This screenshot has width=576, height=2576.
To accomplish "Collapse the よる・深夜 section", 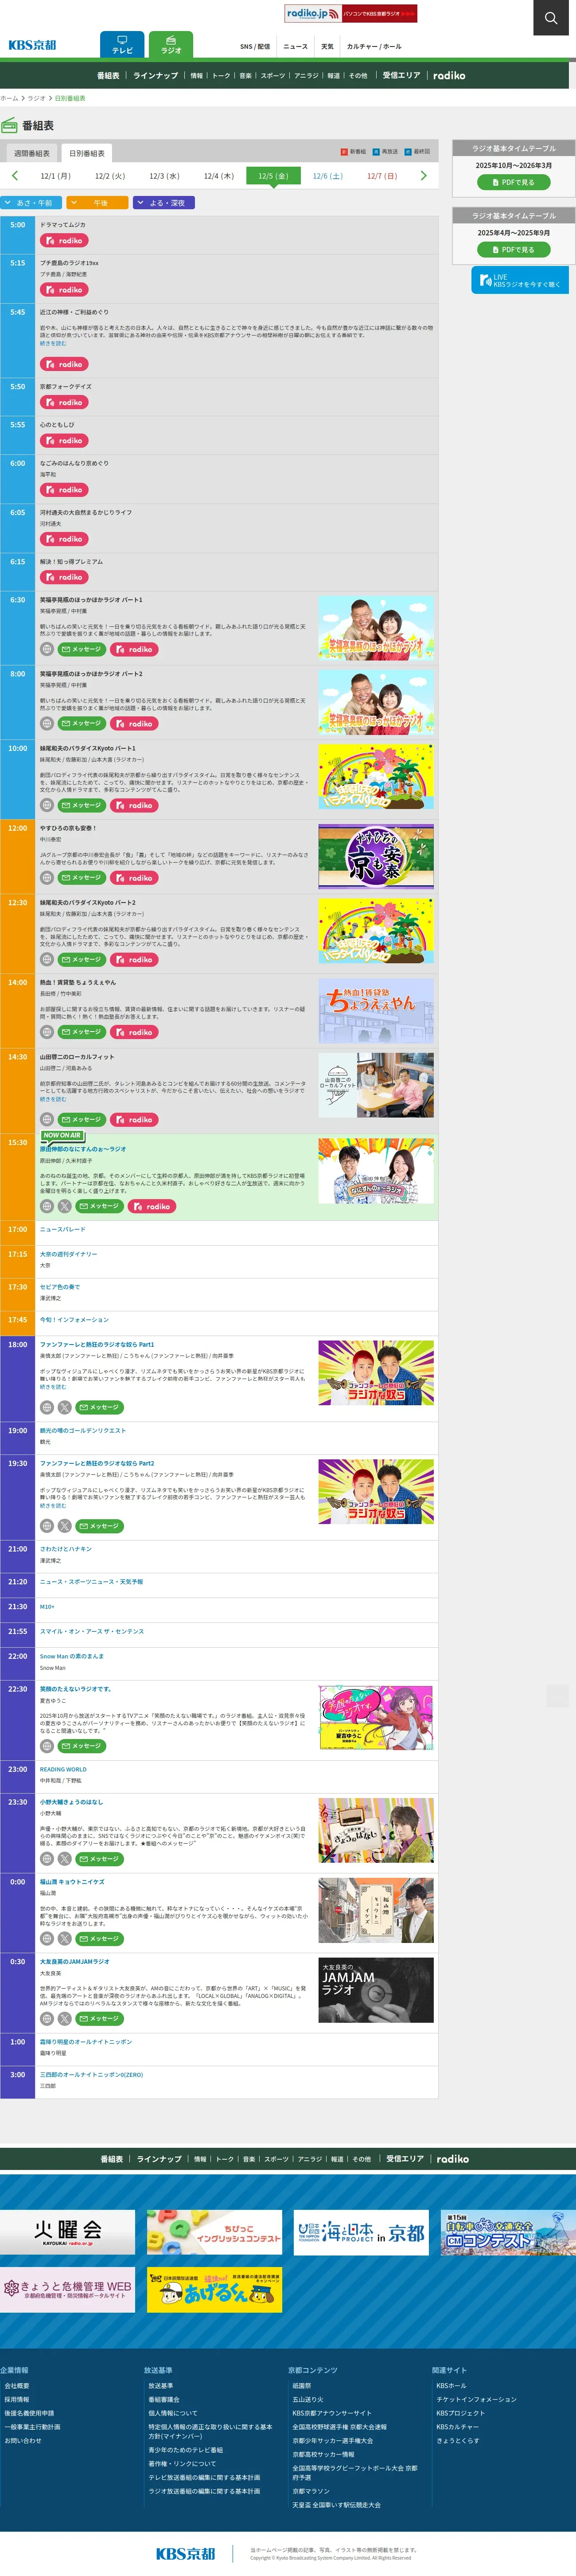I will (163, 203).
